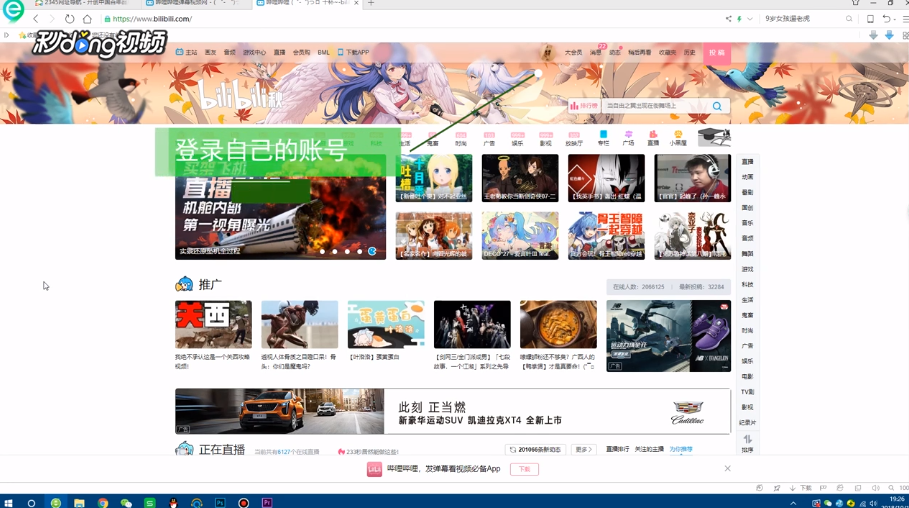
Task: Open 消息 with notification badge
Action: click(596, 52)
